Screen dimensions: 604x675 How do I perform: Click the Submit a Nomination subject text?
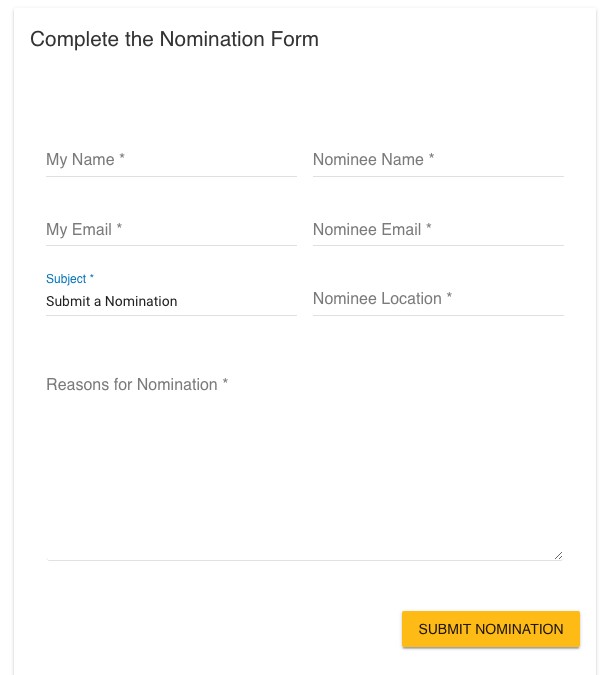(111, 301)
